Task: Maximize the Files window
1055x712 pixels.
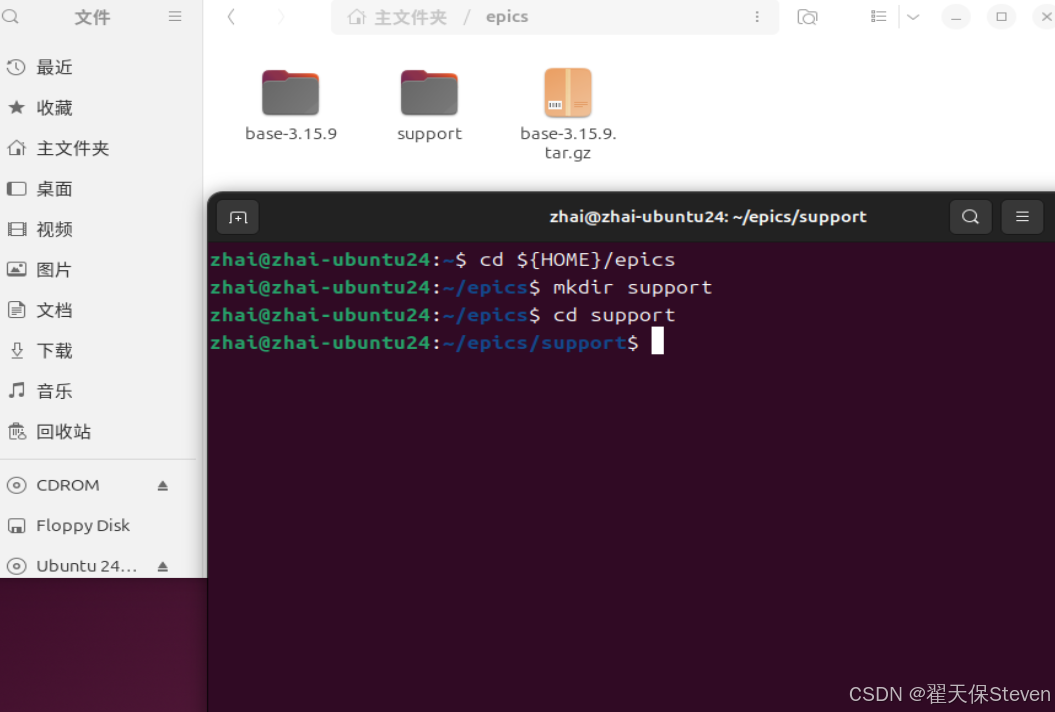Action: pos(1001,17)
